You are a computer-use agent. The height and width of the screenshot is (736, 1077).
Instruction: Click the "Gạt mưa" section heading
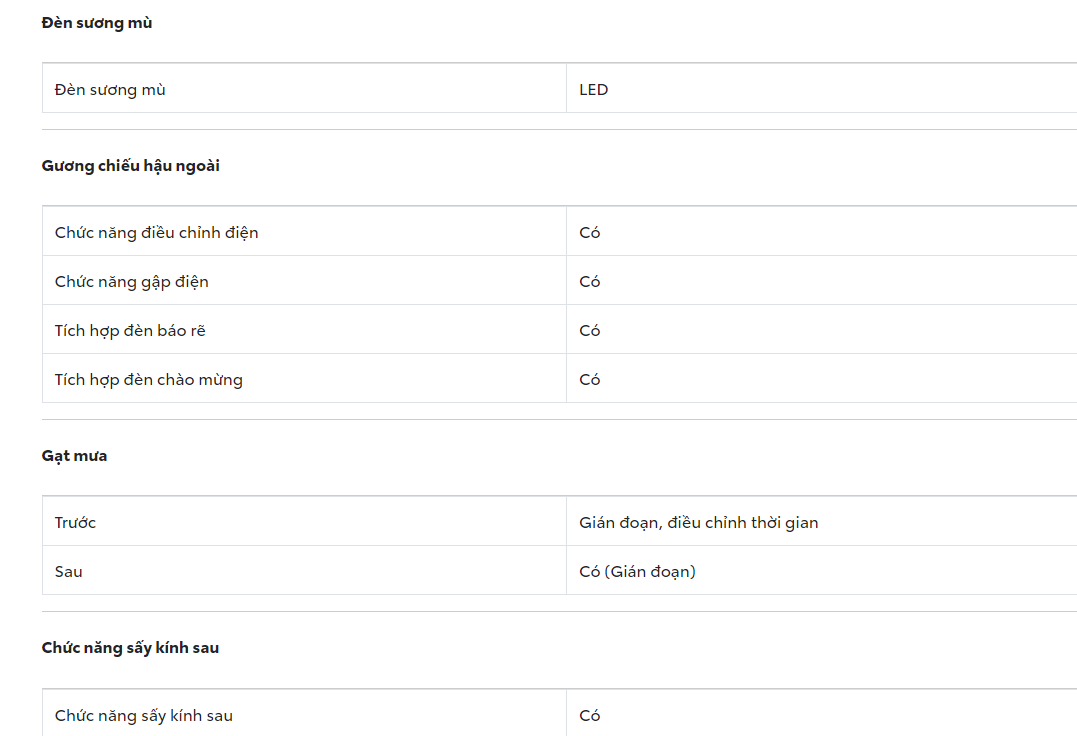(75, 456)
